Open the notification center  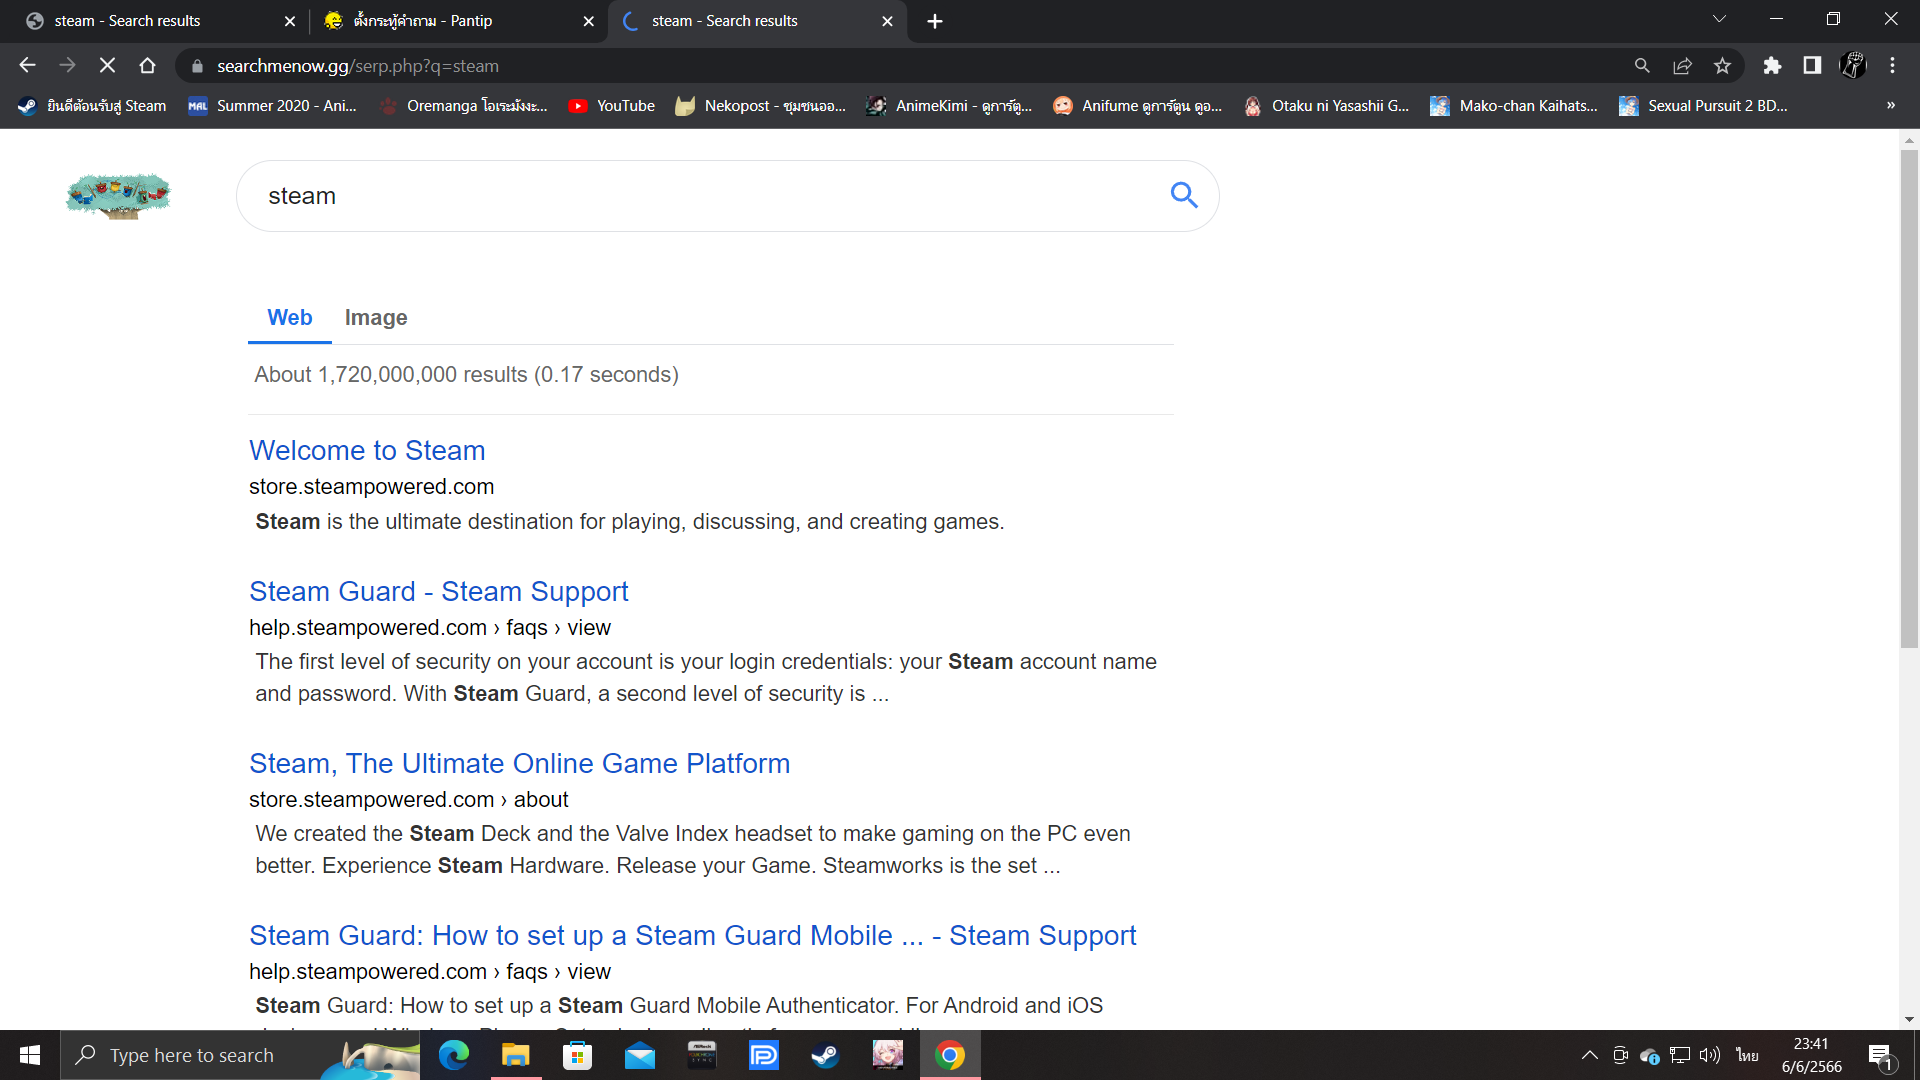pyautogui.click(x=1881, y=1056)
